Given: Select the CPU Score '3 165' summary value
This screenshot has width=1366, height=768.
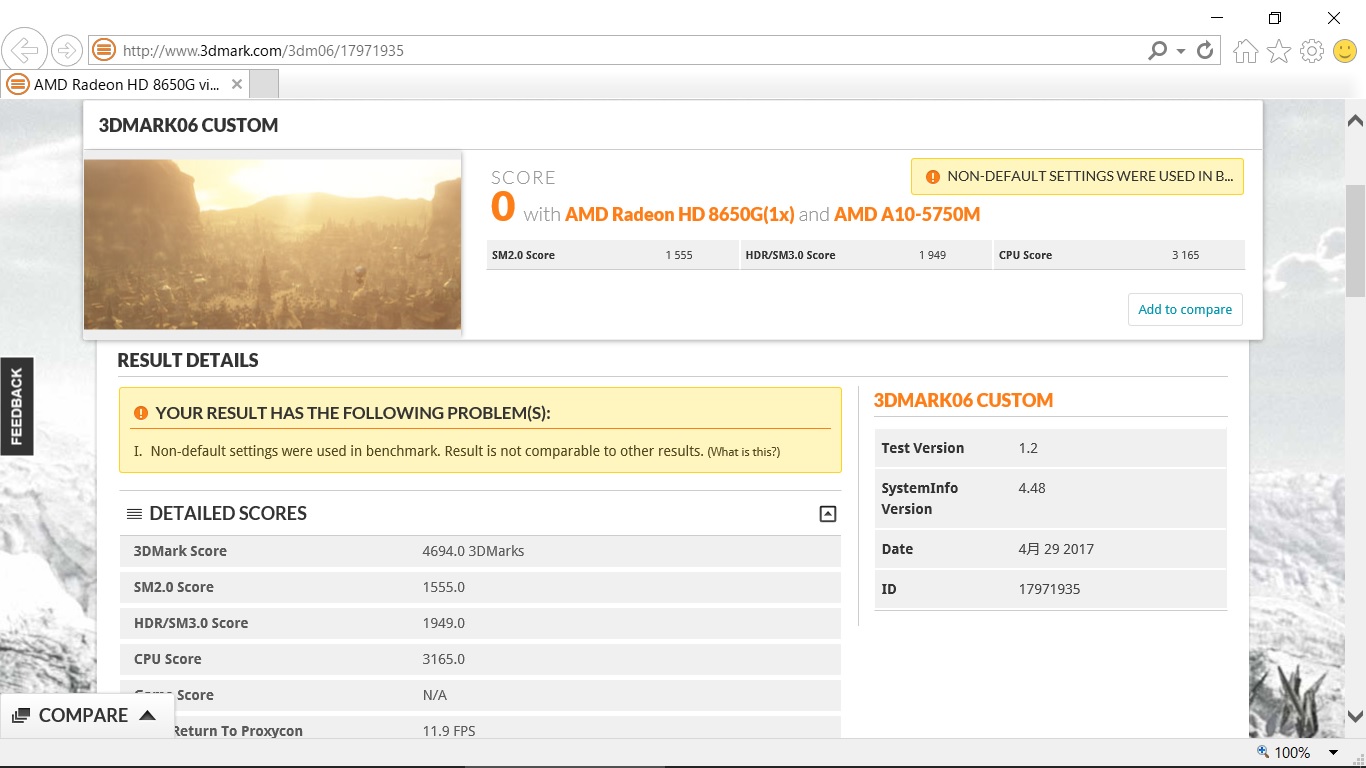Looking at the screenshot, I should tap(1185, 255).
